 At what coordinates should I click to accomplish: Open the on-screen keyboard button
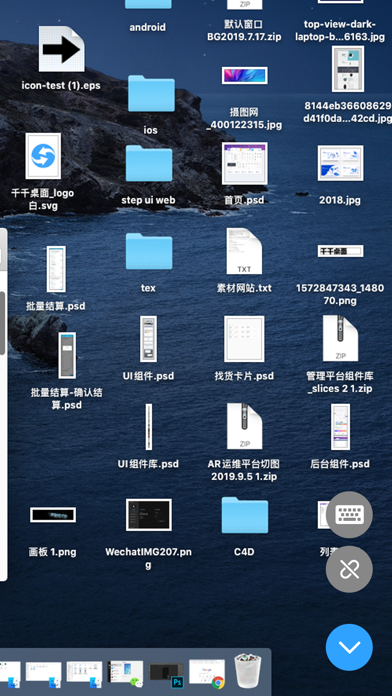pyautogui.click(x=349, y=514)
